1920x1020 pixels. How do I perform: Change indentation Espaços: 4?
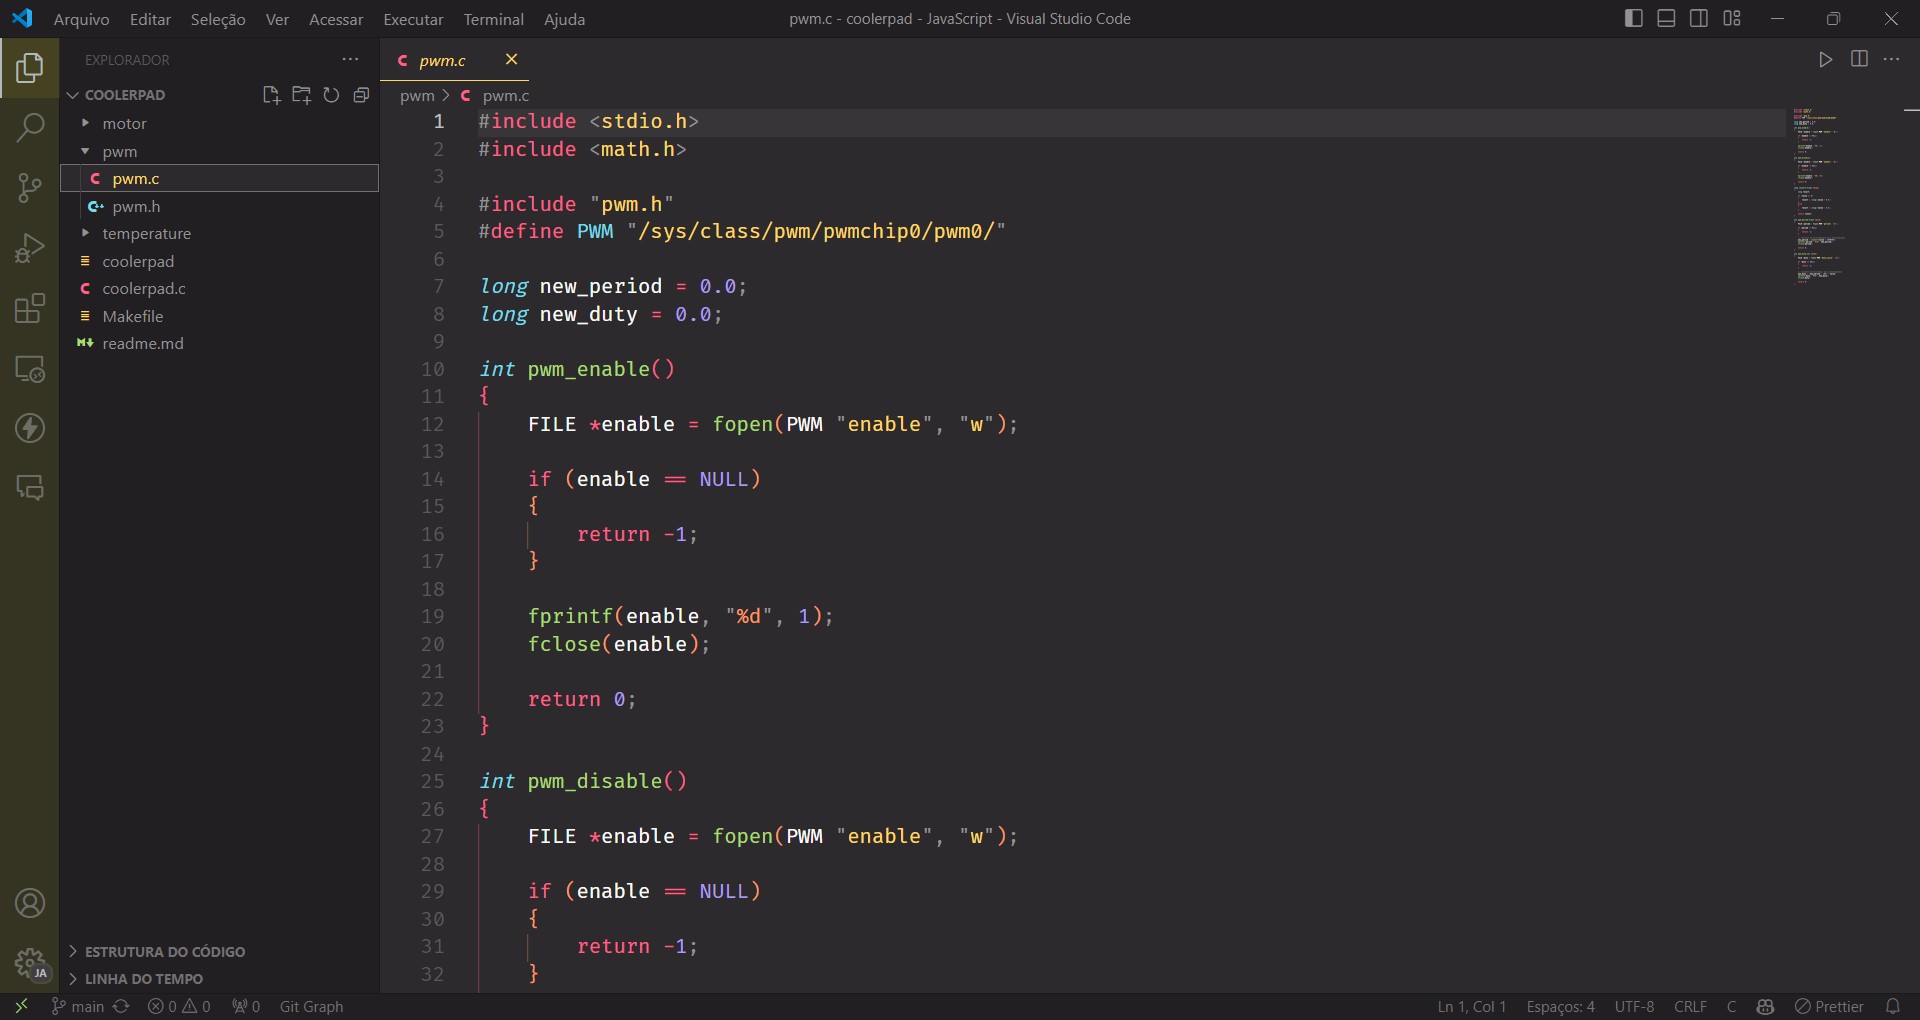[1560, 1006]
